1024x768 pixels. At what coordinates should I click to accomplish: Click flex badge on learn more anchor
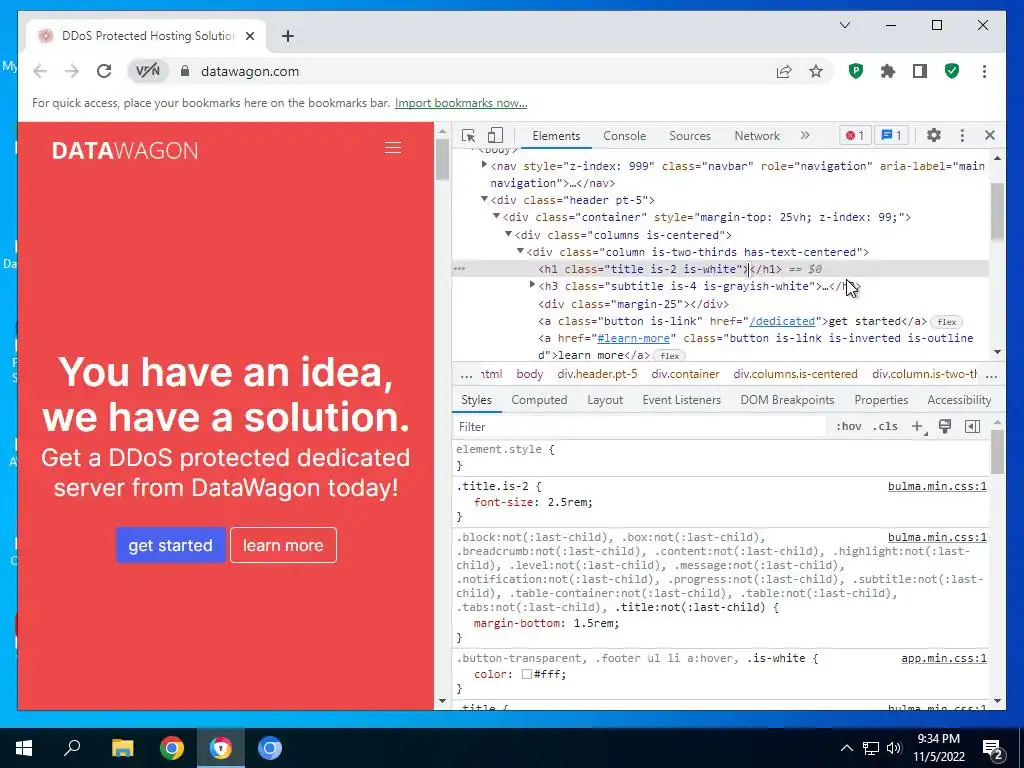tap(669, 356)
